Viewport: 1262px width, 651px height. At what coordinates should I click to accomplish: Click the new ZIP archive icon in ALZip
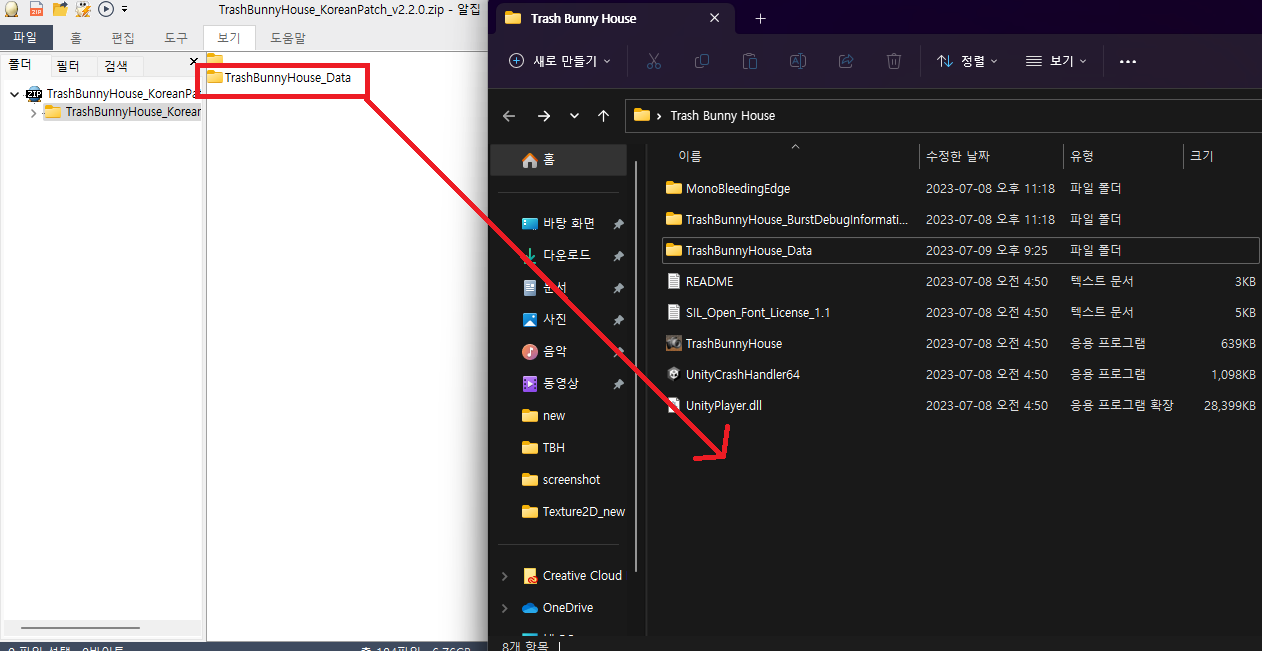click(x=36, y=9)
